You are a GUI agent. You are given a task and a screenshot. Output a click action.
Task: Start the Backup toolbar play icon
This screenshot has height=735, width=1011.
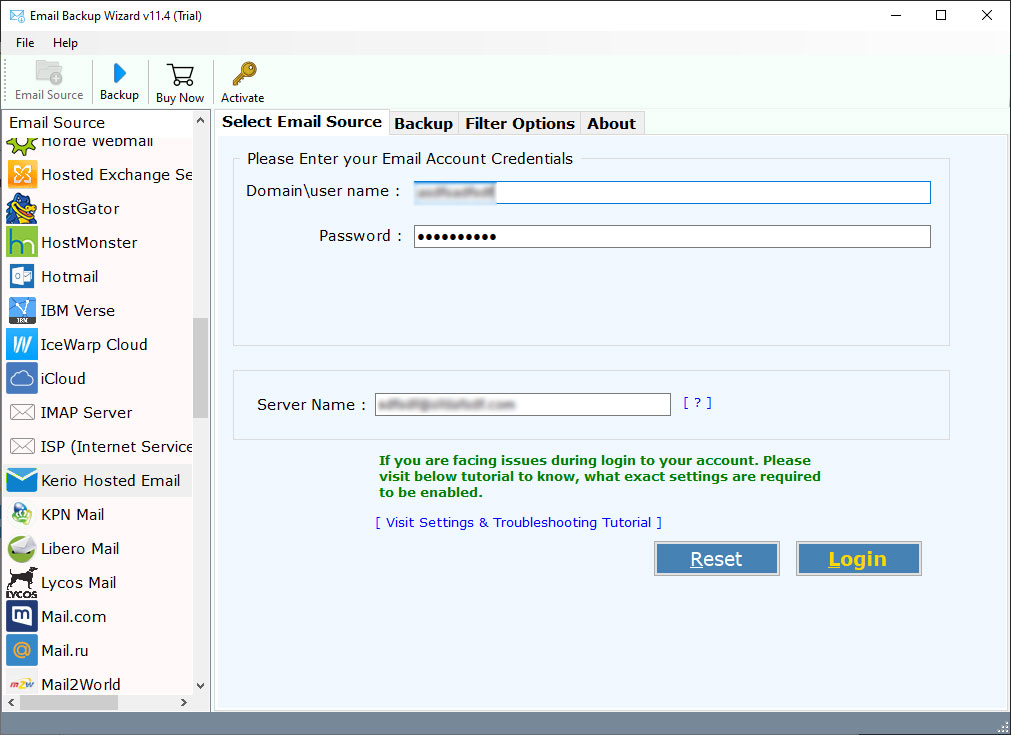point(119,73)
